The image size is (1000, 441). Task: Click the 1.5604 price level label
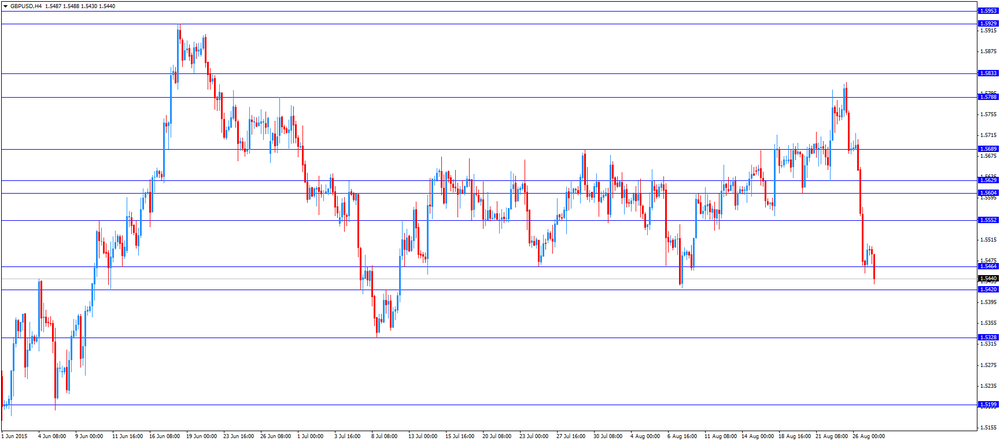click(x=987, y=193)
